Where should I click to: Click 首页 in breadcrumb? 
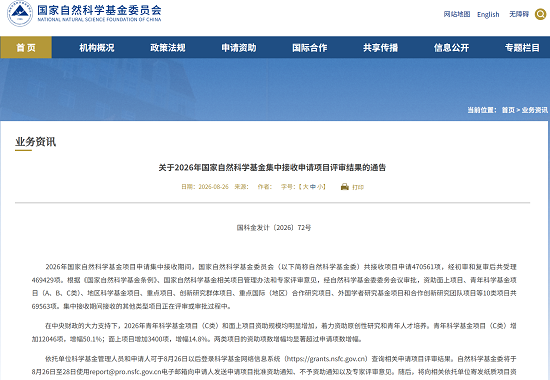pos(508,110)
